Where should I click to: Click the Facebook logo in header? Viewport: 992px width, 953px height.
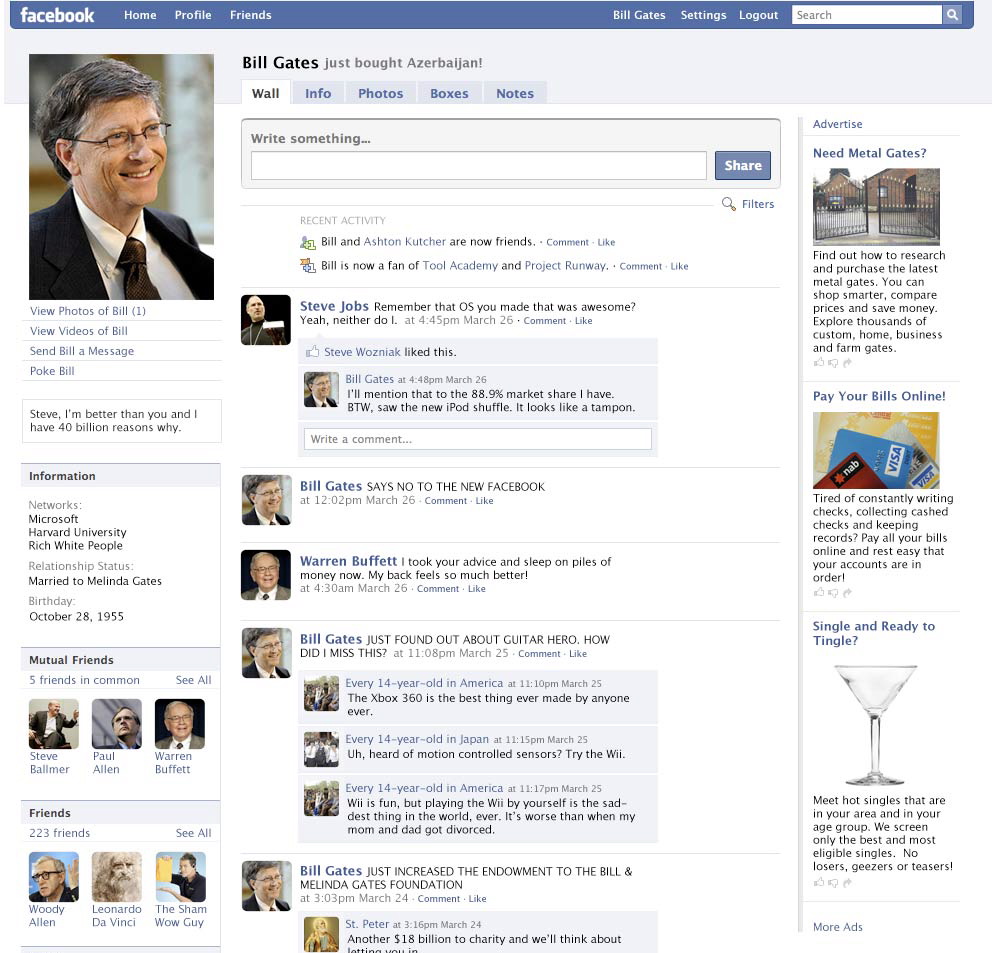[57, 15]
